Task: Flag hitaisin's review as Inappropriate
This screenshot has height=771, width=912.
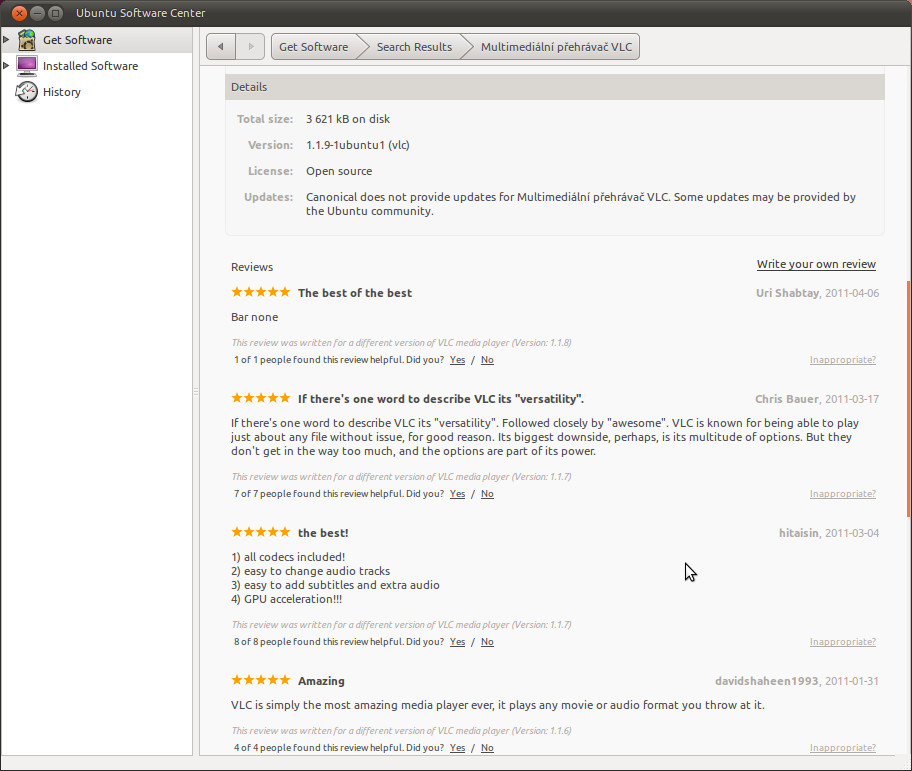Action: 843,642
